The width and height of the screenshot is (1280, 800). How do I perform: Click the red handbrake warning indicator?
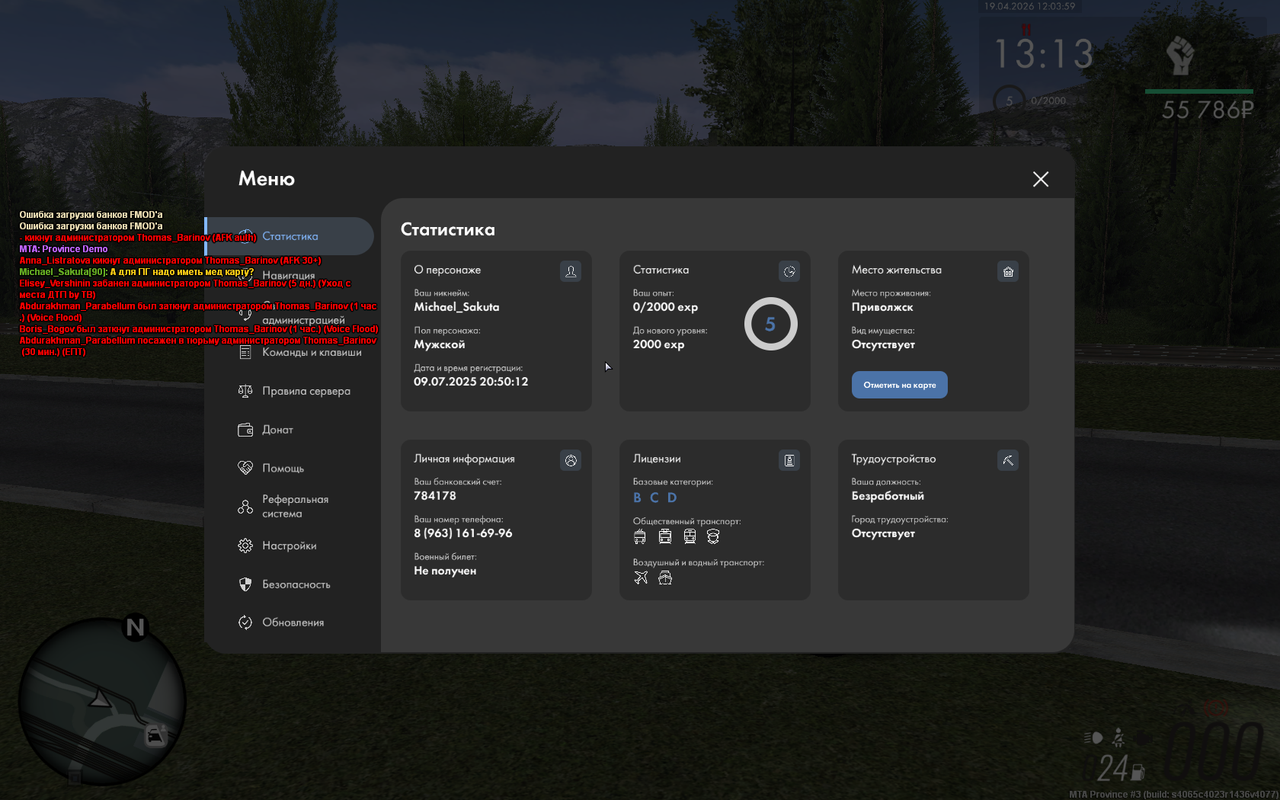[x=1215, y=709]
